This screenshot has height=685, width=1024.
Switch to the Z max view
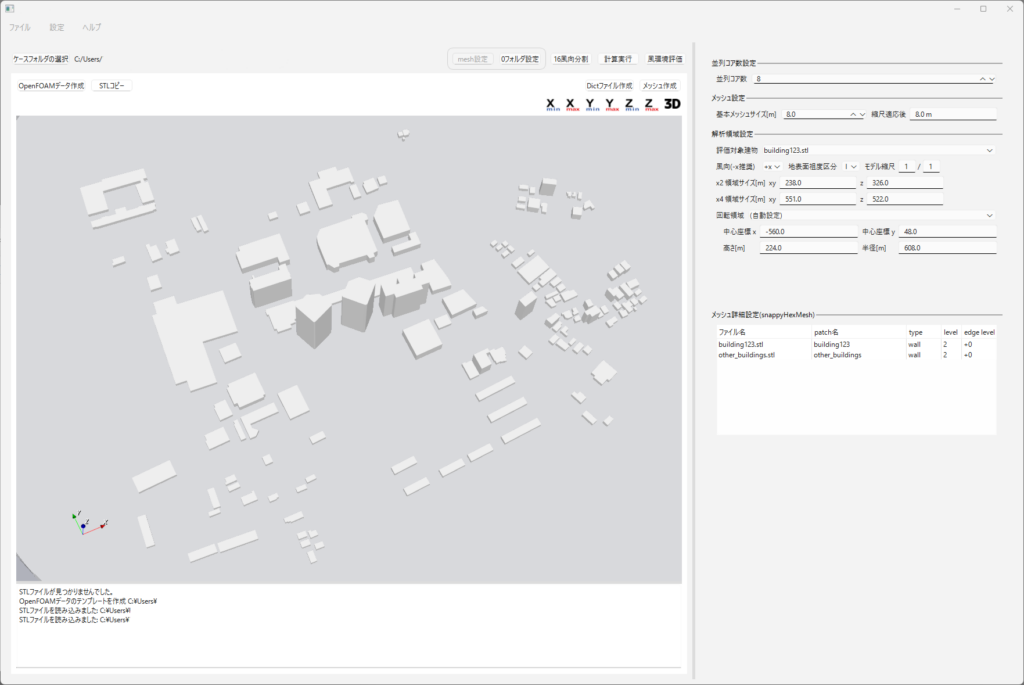(x=651, y=104)
